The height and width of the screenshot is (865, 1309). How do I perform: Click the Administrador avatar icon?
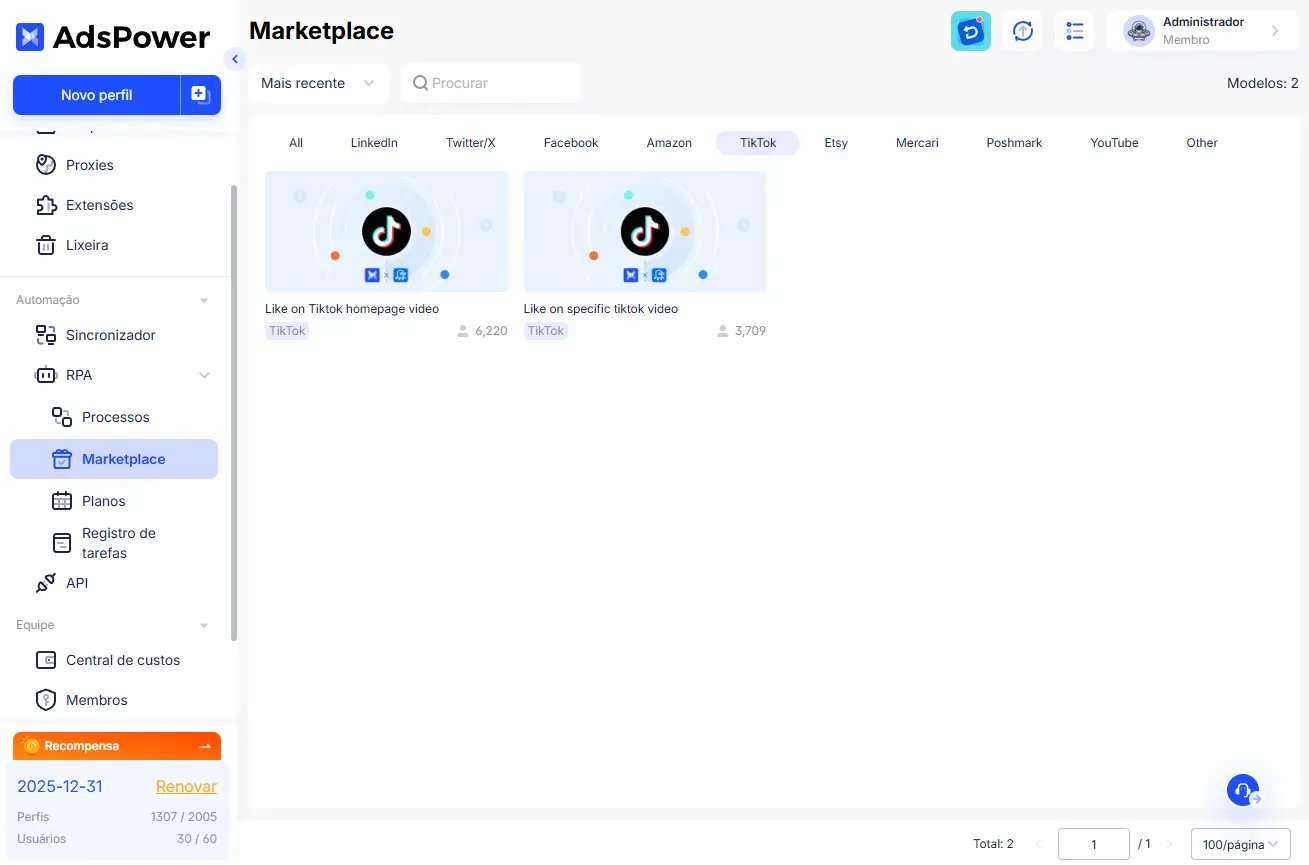pyautogui.click(x=1139, y=31)
